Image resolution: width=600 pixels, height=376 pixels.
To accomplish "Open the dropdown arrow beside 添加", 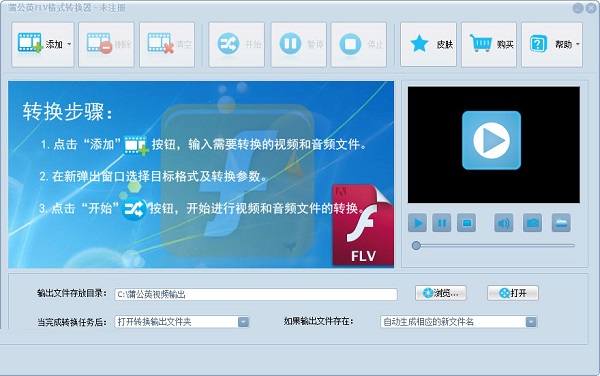I will pos(69,44).
